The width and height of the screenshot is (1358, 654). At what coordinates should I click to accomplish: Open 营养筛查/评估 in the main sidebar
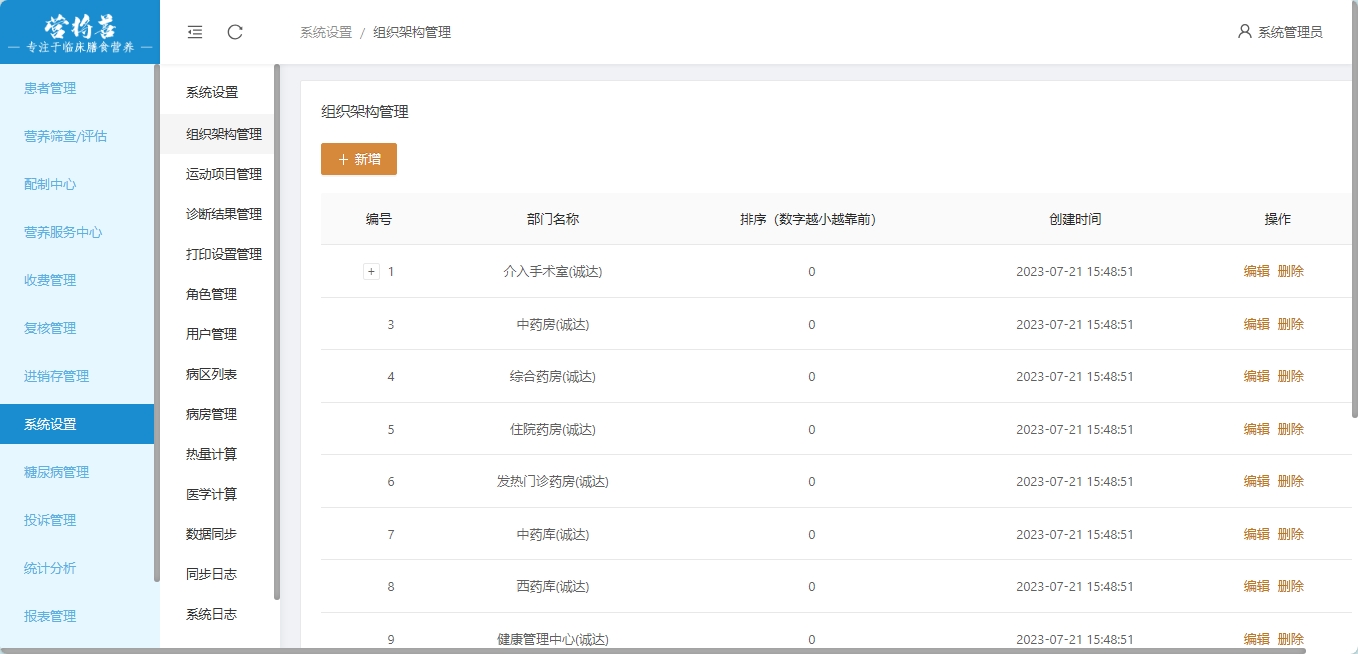point(65,136)
